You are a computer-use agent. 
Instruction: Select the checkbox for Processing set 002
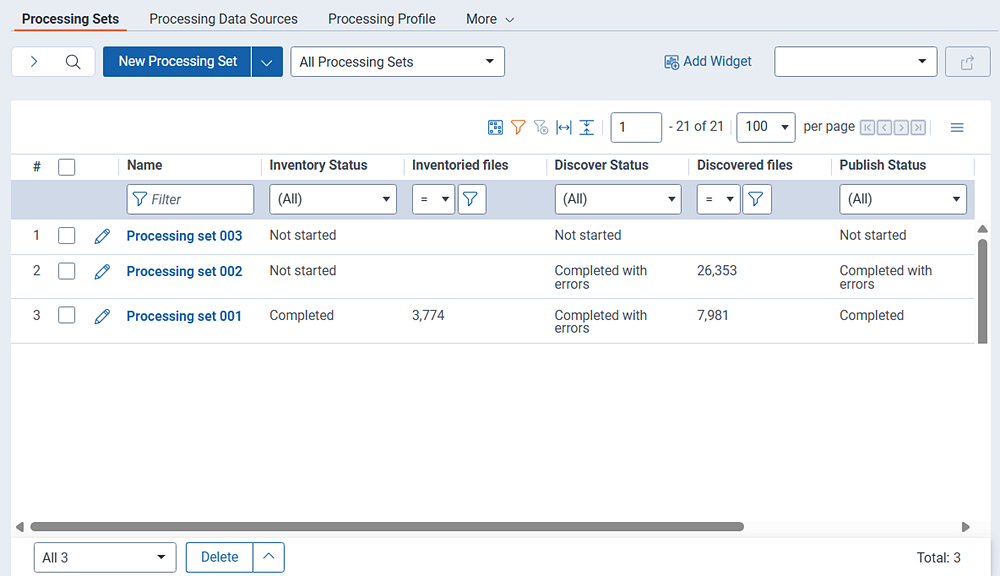coord(66,271)
